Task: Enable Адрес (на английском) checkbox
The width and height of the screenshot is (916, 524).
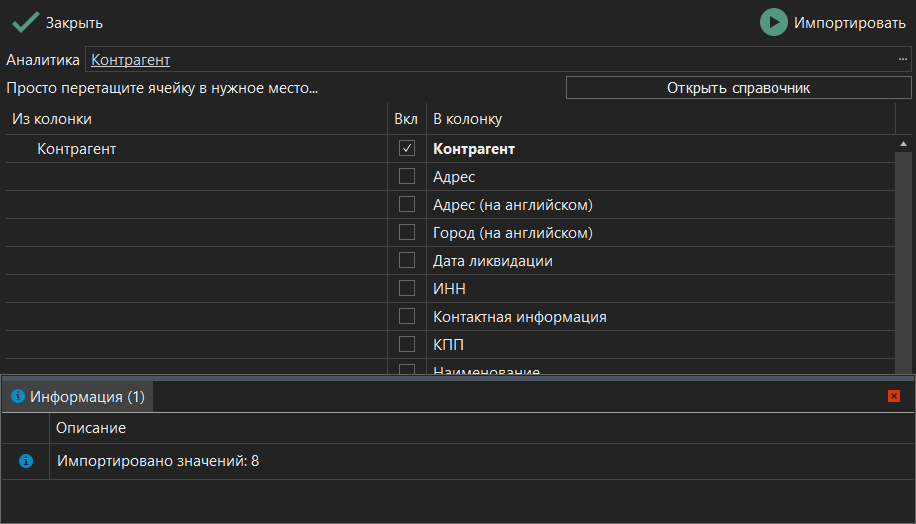Action: click(407, 204)
